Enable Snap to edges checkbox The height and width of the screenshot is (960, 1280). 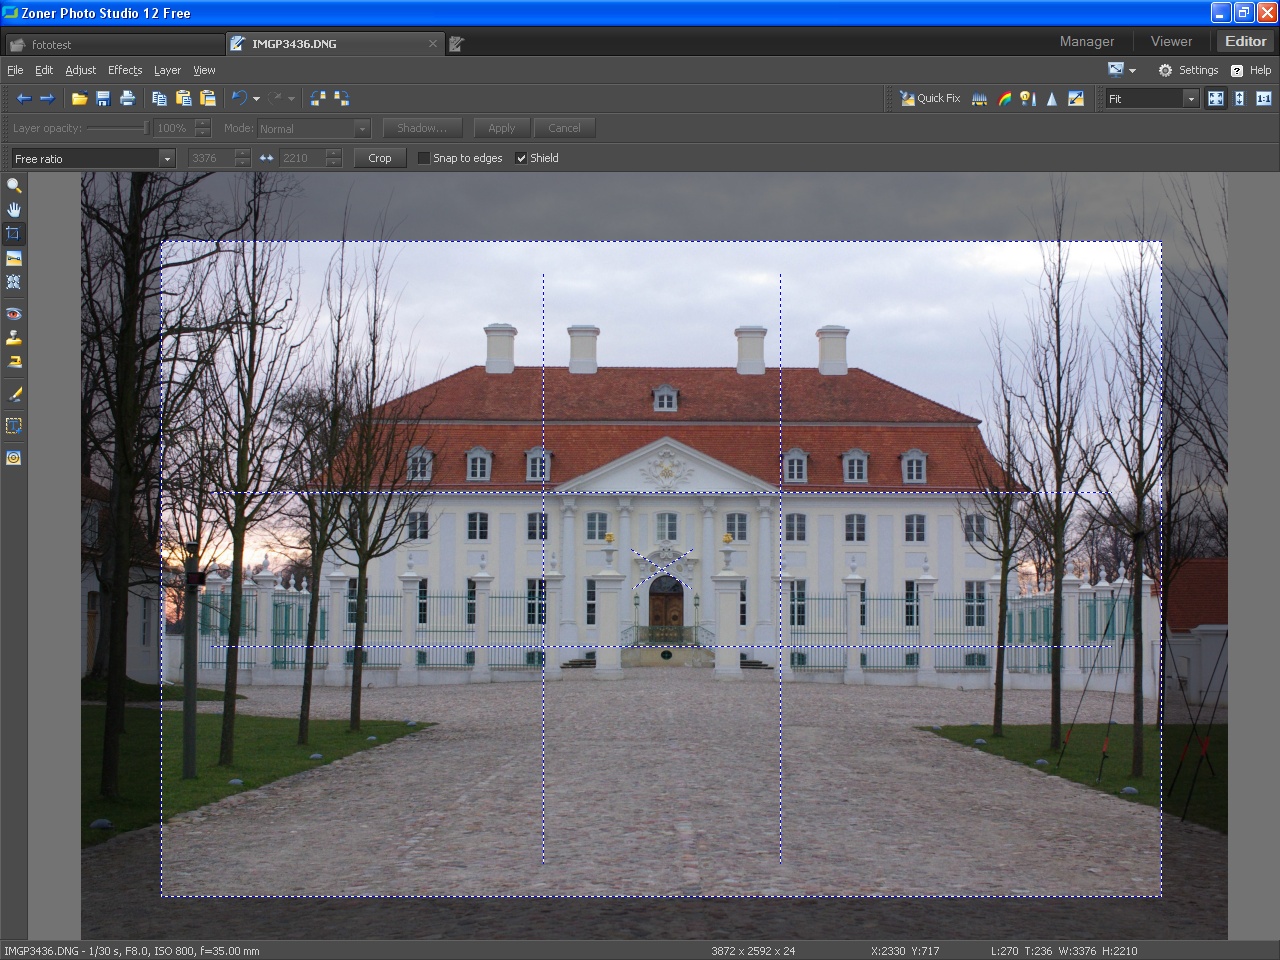click(x=424, y=158)
